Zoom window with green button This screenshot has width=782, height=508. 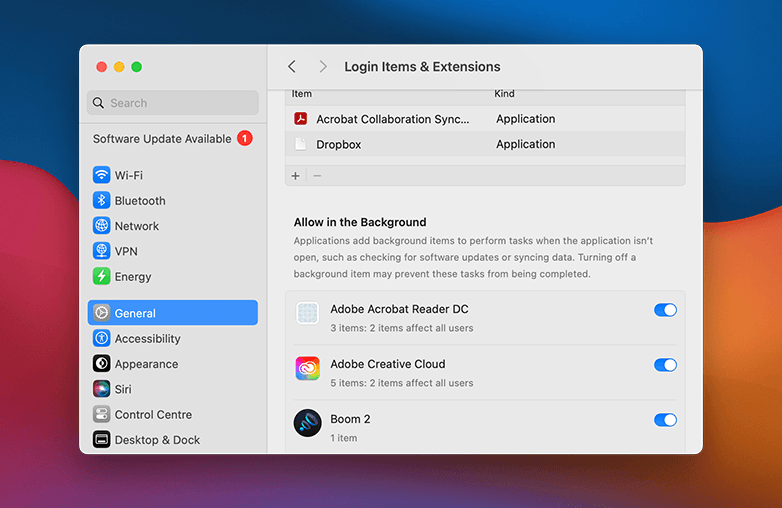(x=136, y=67)
